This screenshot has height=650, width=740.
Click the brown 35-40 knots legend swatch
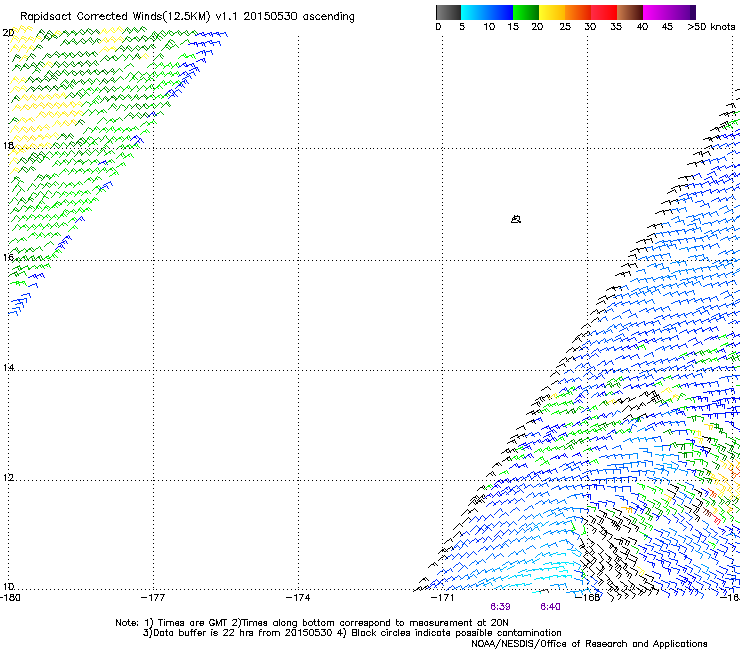(x=630, y=12)
